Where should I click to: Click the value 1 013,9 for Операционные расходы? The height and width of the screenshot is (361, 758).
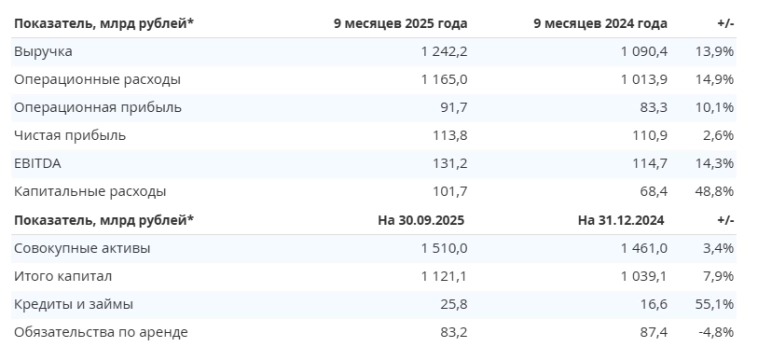pos(644,79)
